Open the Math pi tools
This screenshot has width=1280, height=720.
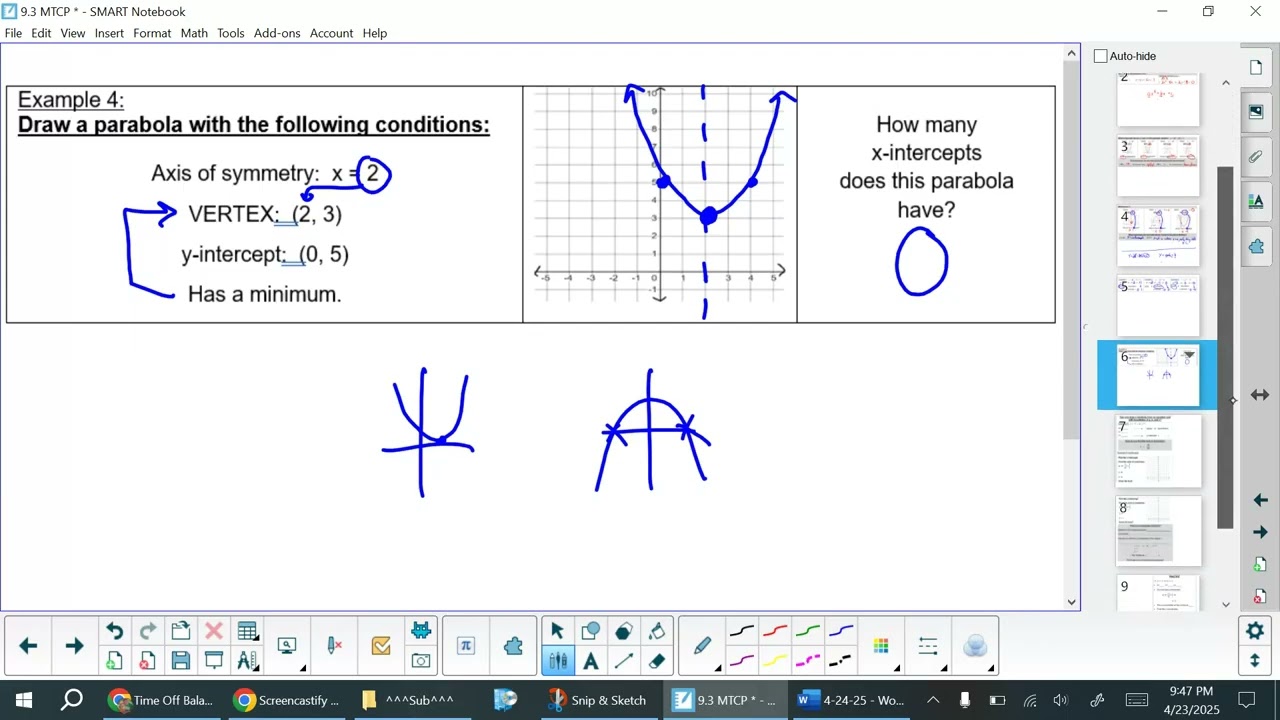point(465,646)
